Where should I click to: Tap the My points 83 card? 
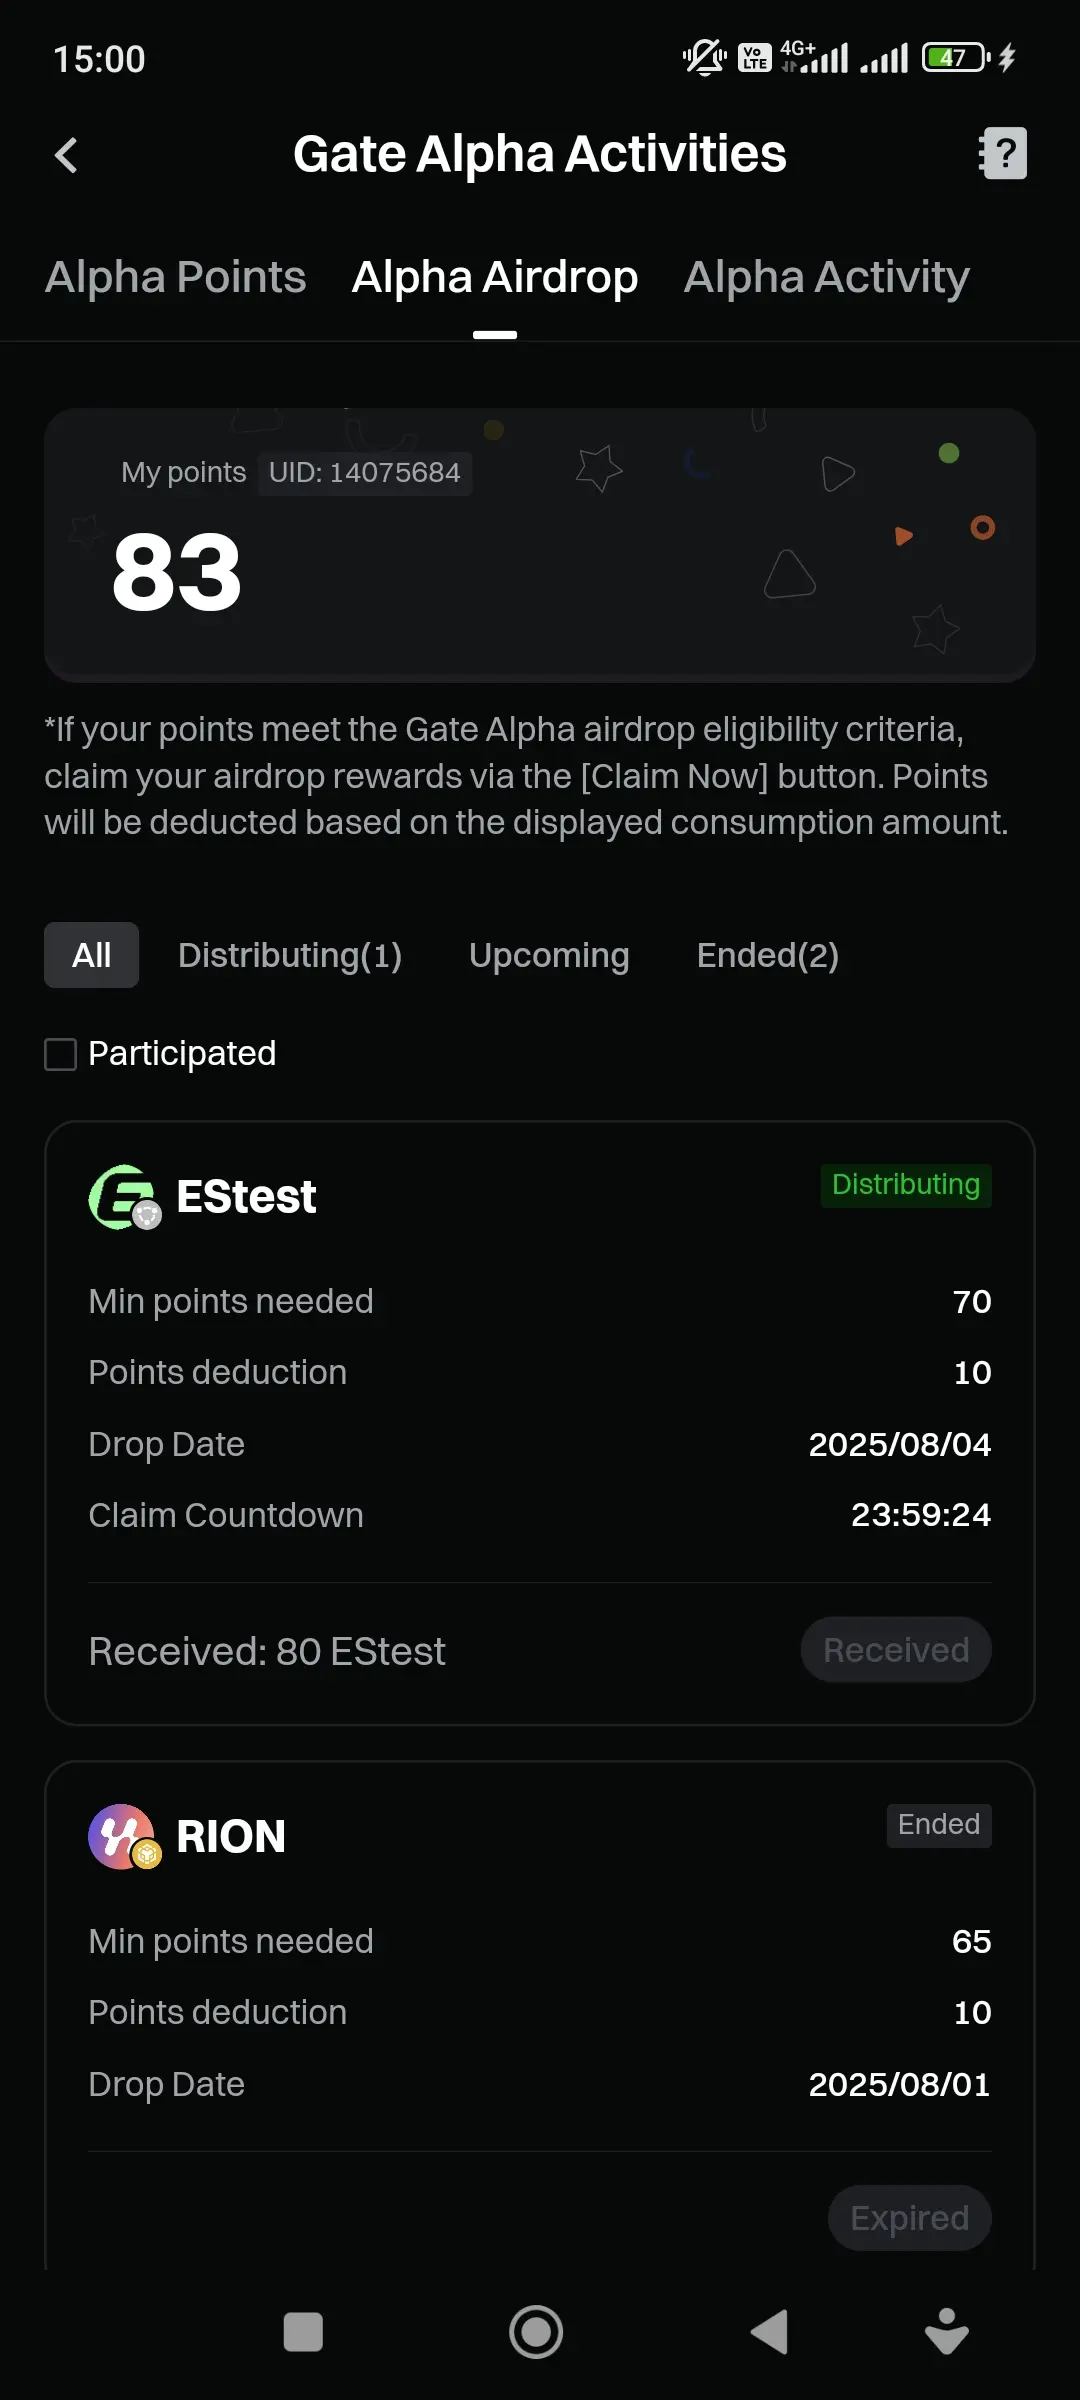click(x=540, y=545)
